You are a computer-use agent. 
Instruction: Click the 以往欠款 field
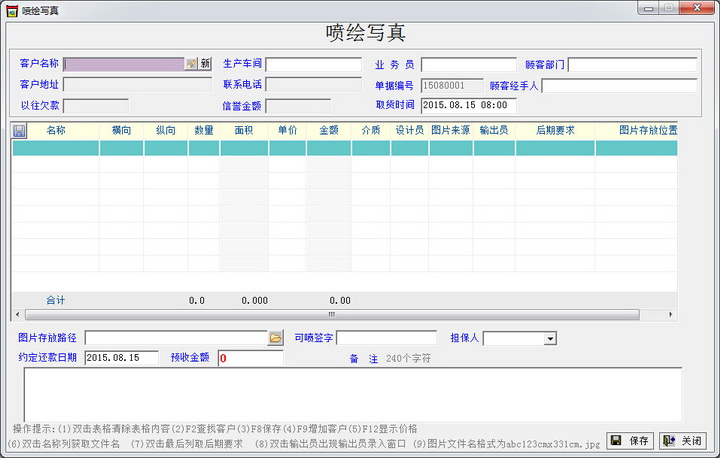click(96, 106)
